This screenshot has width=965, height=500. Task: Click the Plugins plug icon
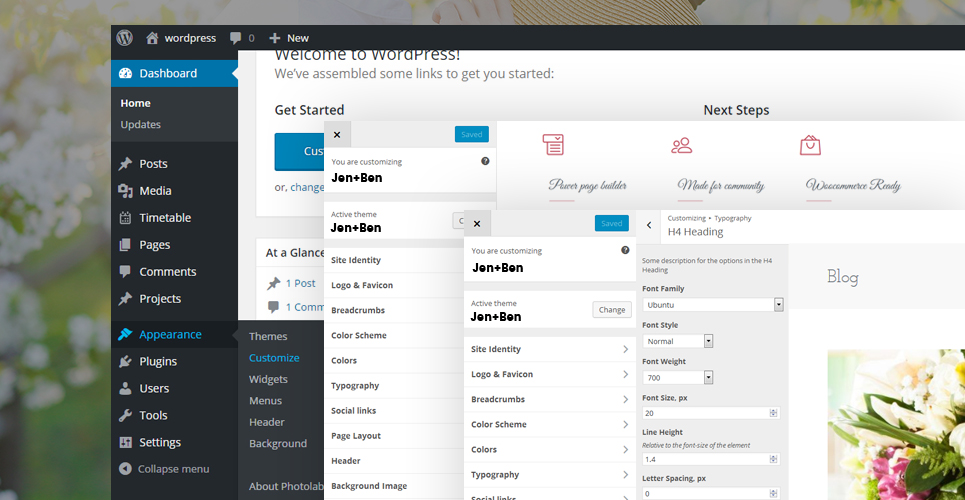click(x=126, y=361)
